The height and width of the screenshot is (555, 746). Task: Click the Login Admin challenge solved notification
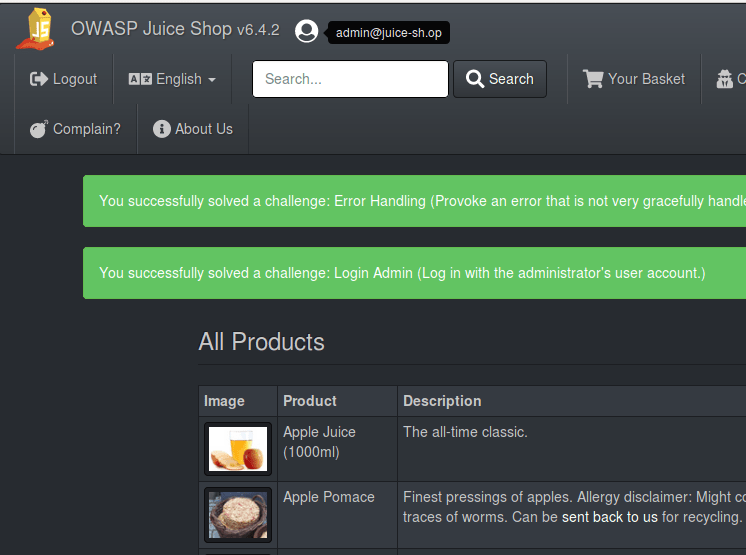(414, 273)
